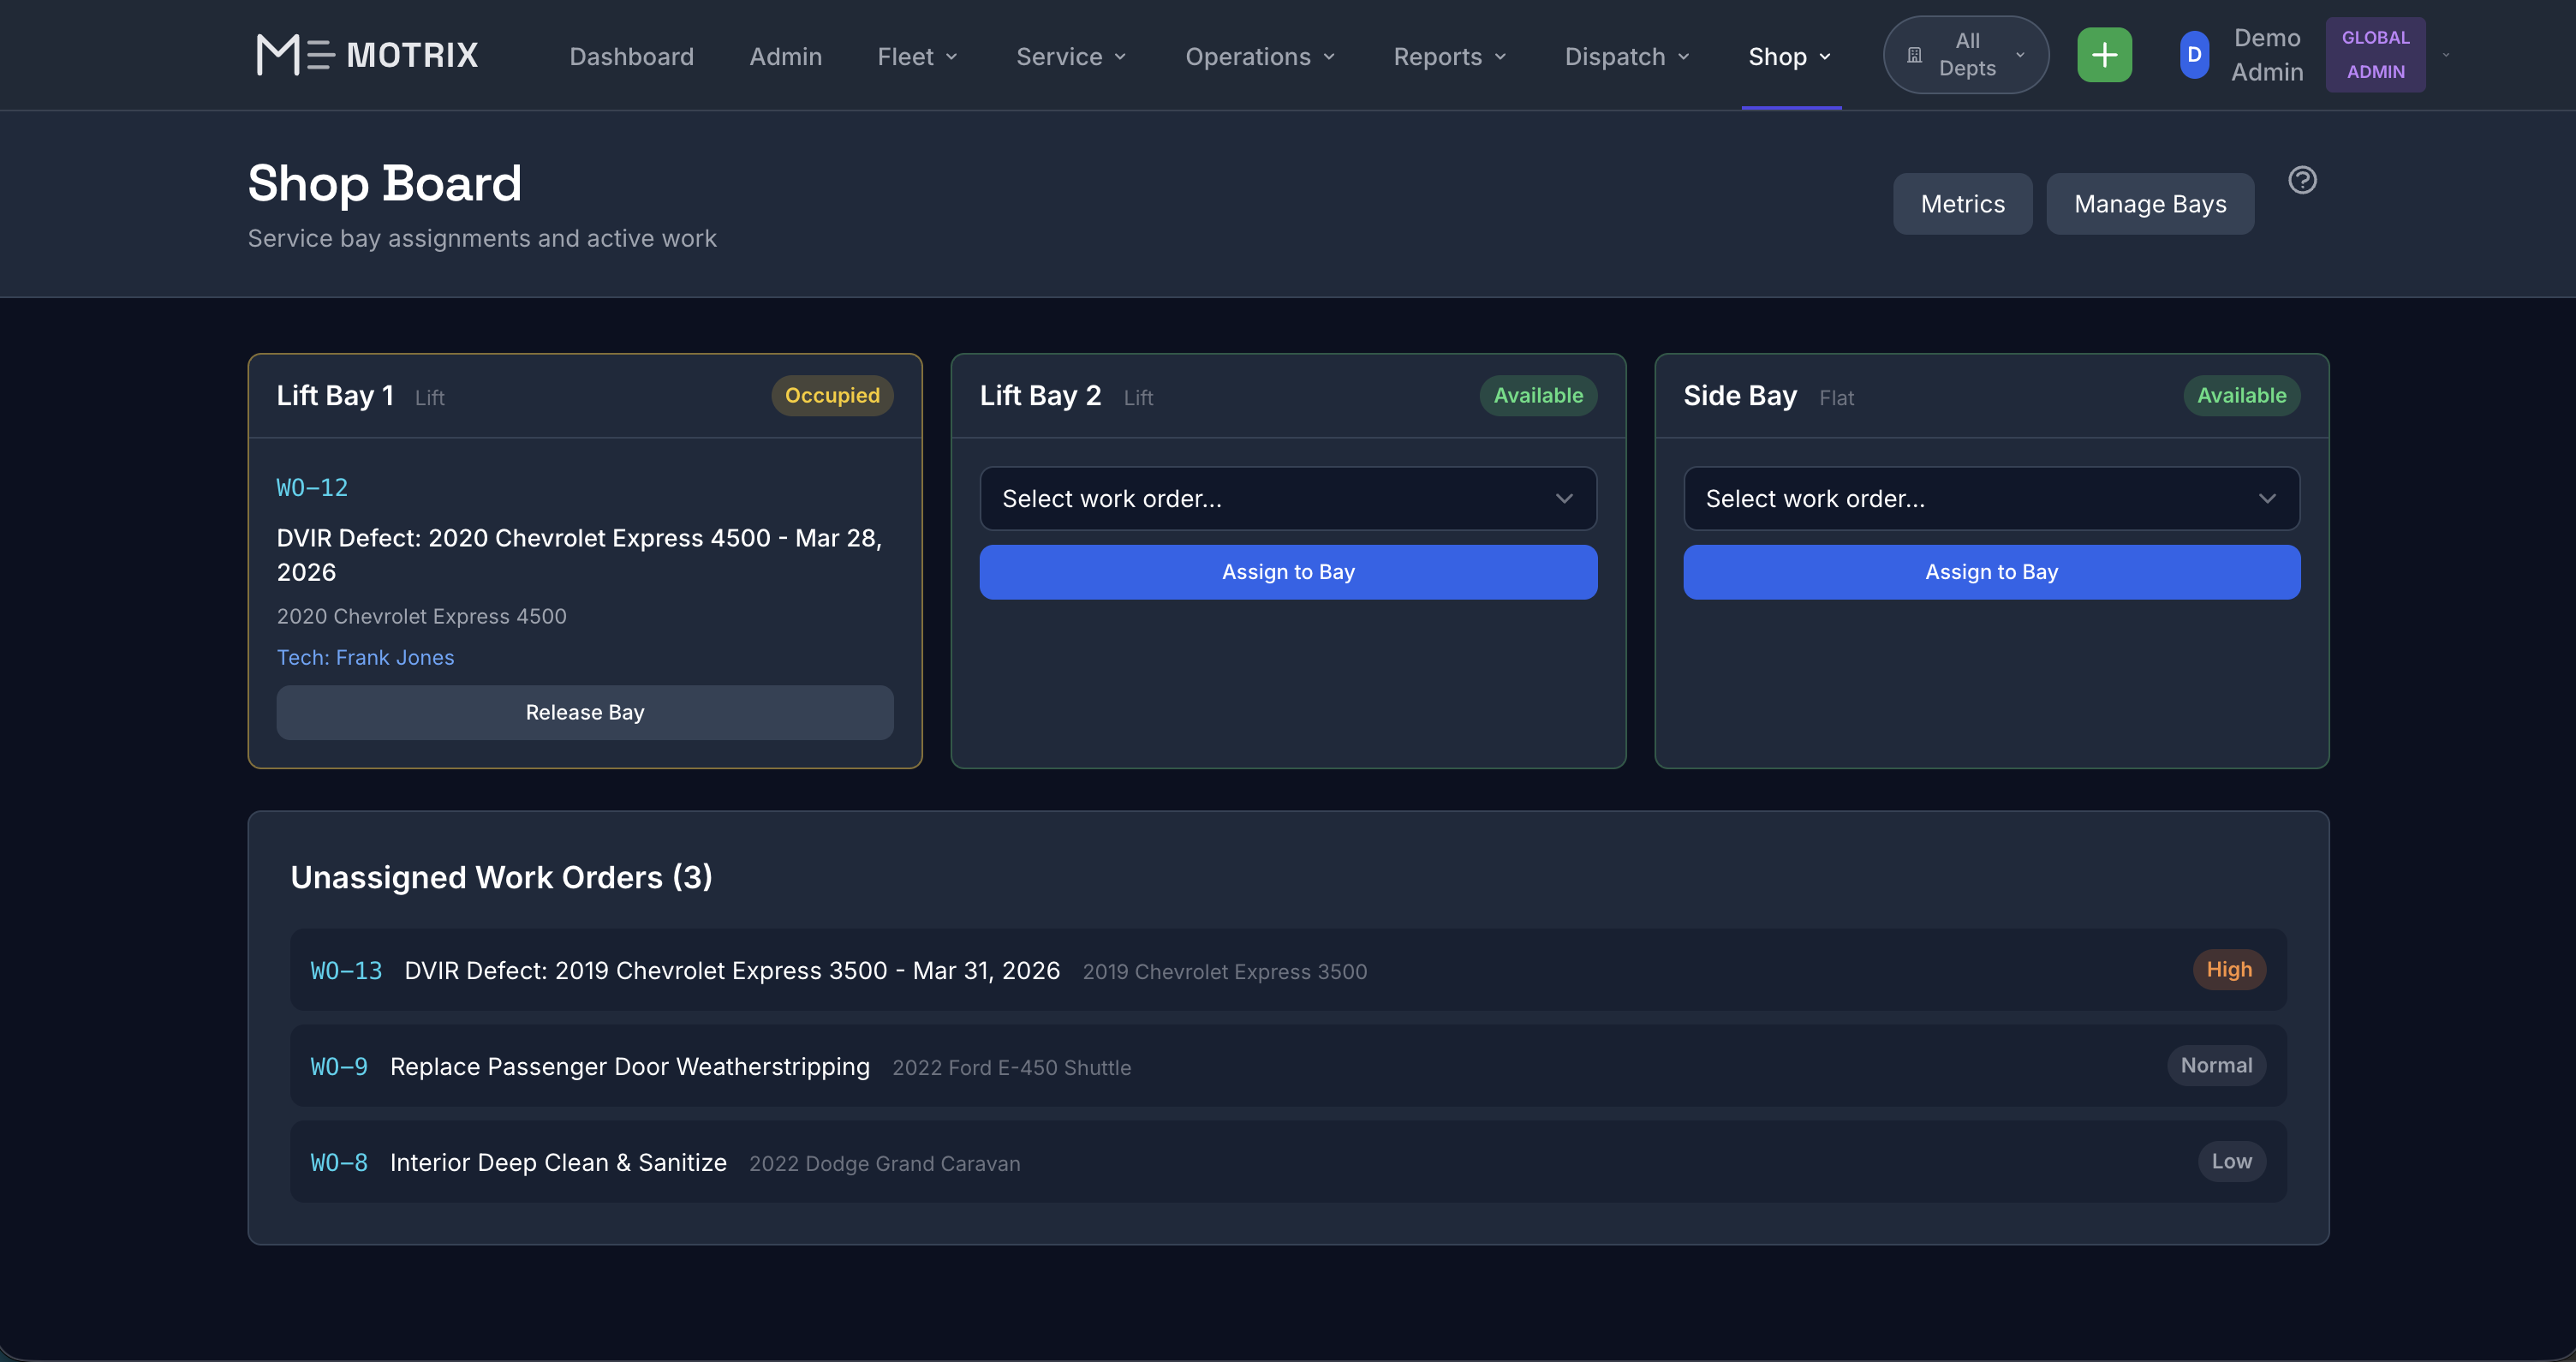Click the Occupied status badge on Lift Bay 1
The image size is (2576, 1362).
pos(832,395)
